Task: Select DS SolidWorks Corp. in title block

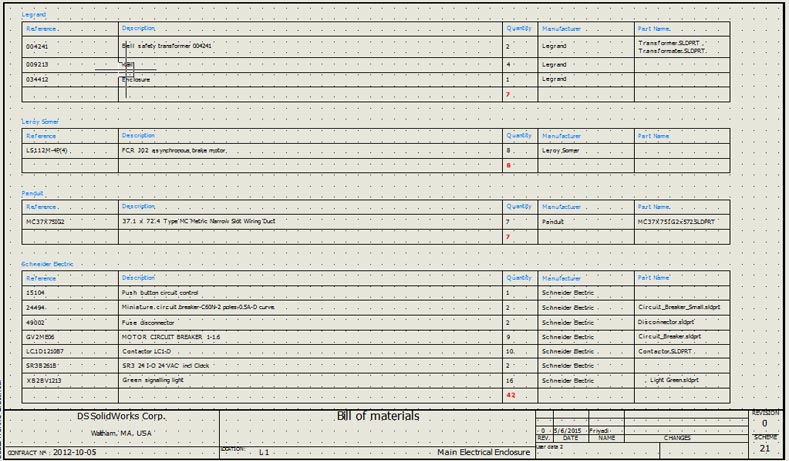Action: [x=122, y=416]
